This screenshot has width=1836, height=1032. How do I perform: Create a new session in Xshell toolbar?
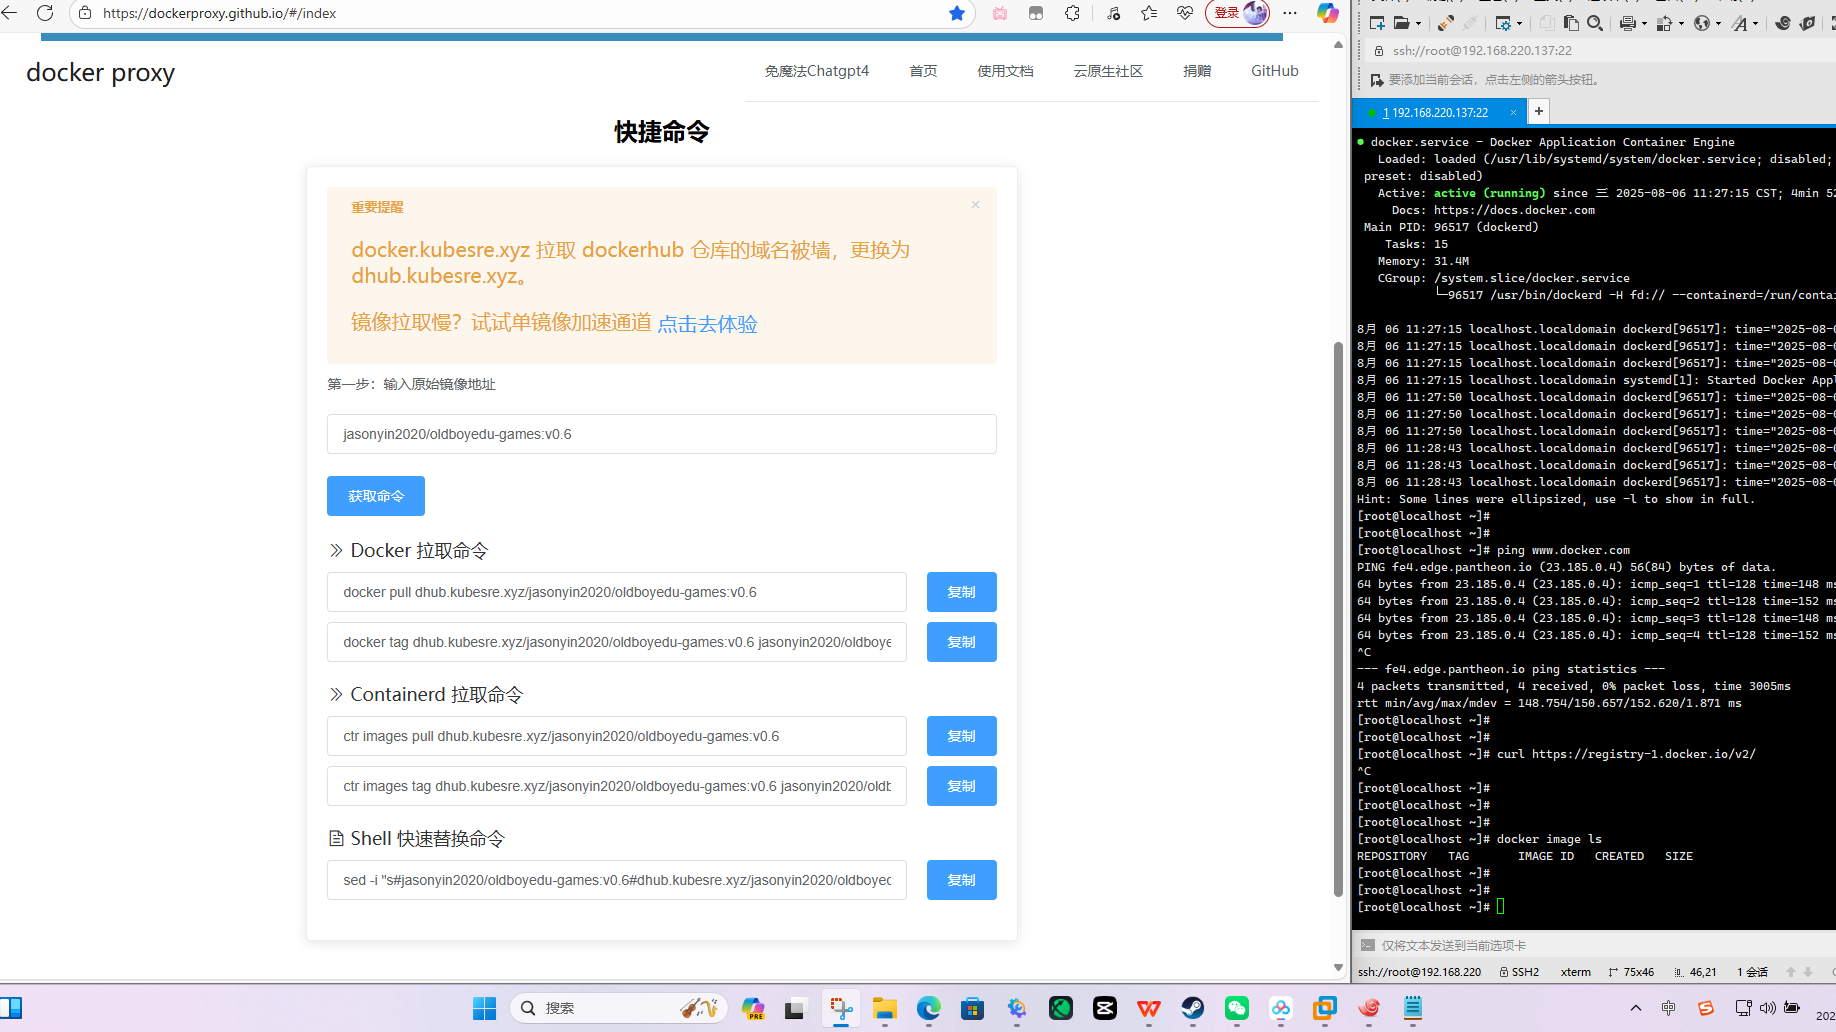[x=1377, y=23]
